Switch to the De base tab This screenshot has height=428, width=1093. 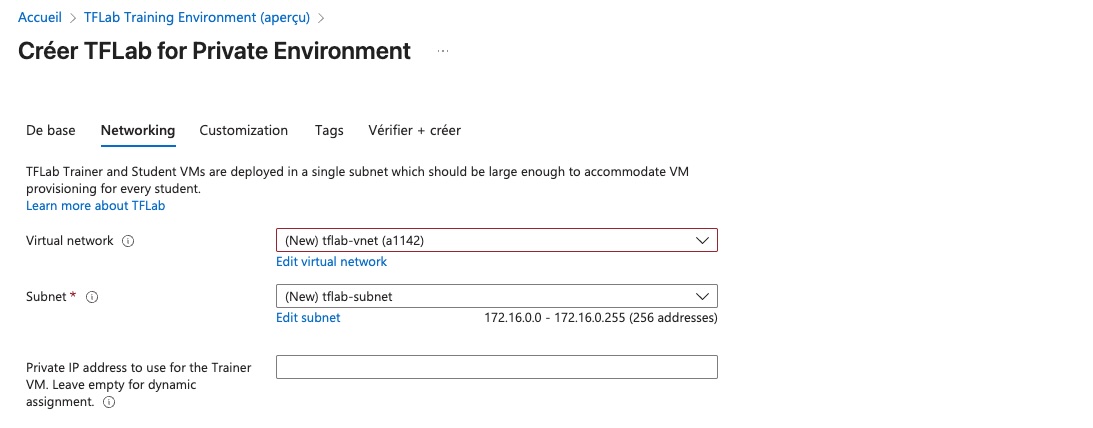point(51,130)
